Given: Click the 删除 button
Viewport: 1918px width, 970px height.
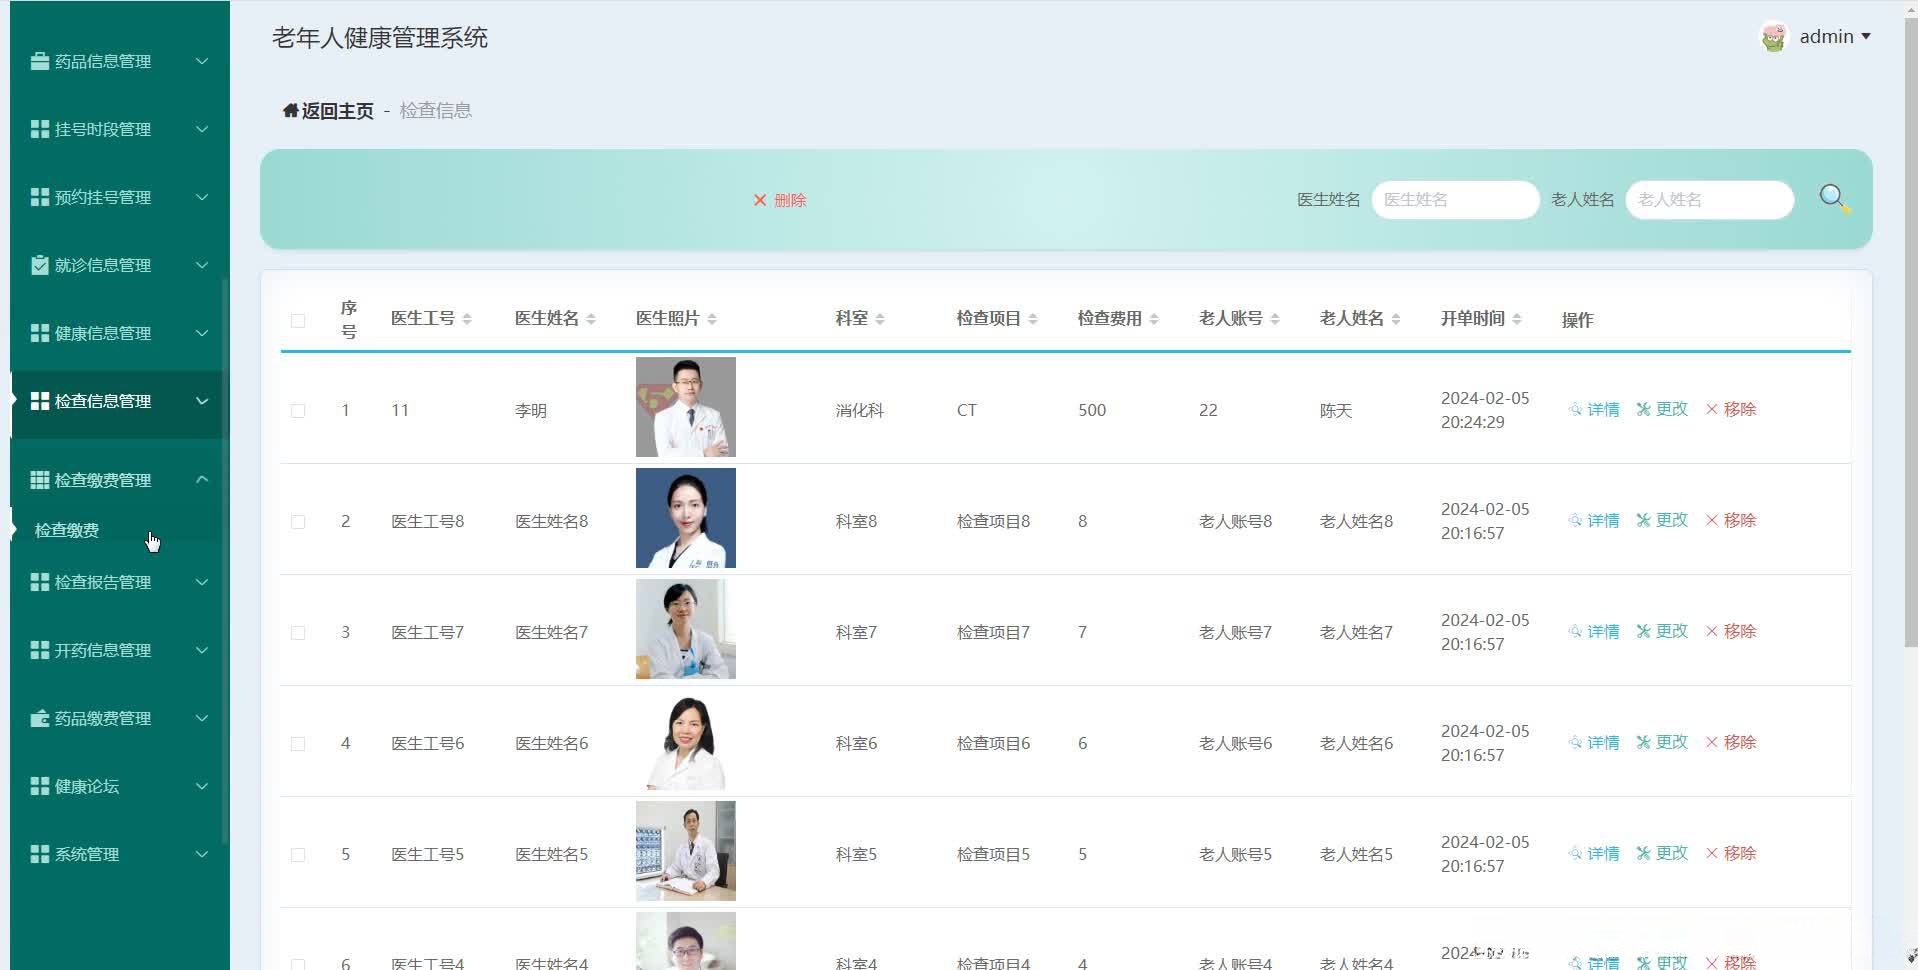Looking at the screenshot, I should pyautogui.click(x=781, y=200).
